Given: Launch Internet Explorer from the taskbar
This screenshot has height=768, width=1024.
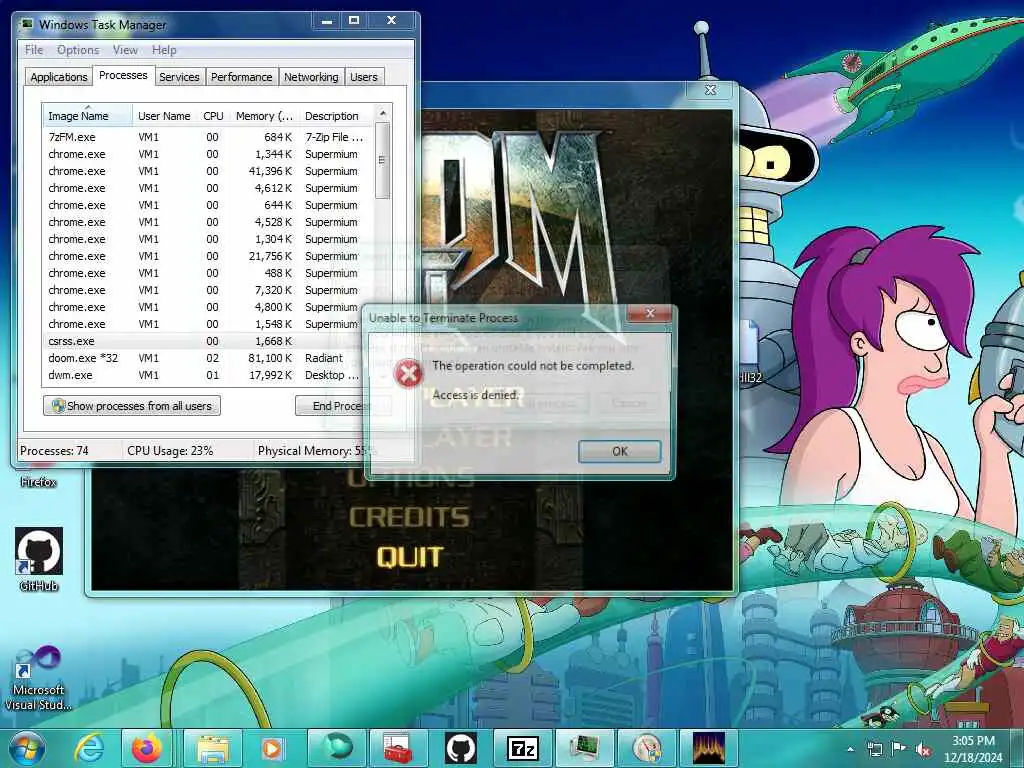Looking at the screenshot, I should [x=88, y=748].
